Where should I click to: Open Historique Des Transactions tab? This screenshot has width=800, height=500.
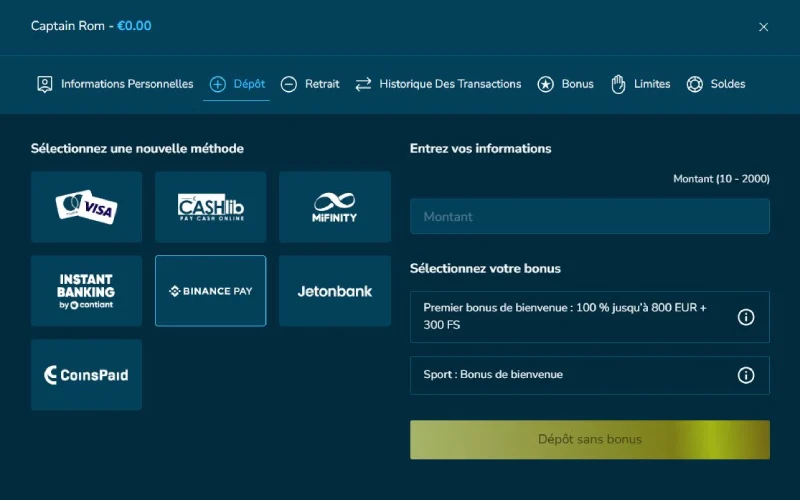[x=438, y=84]
